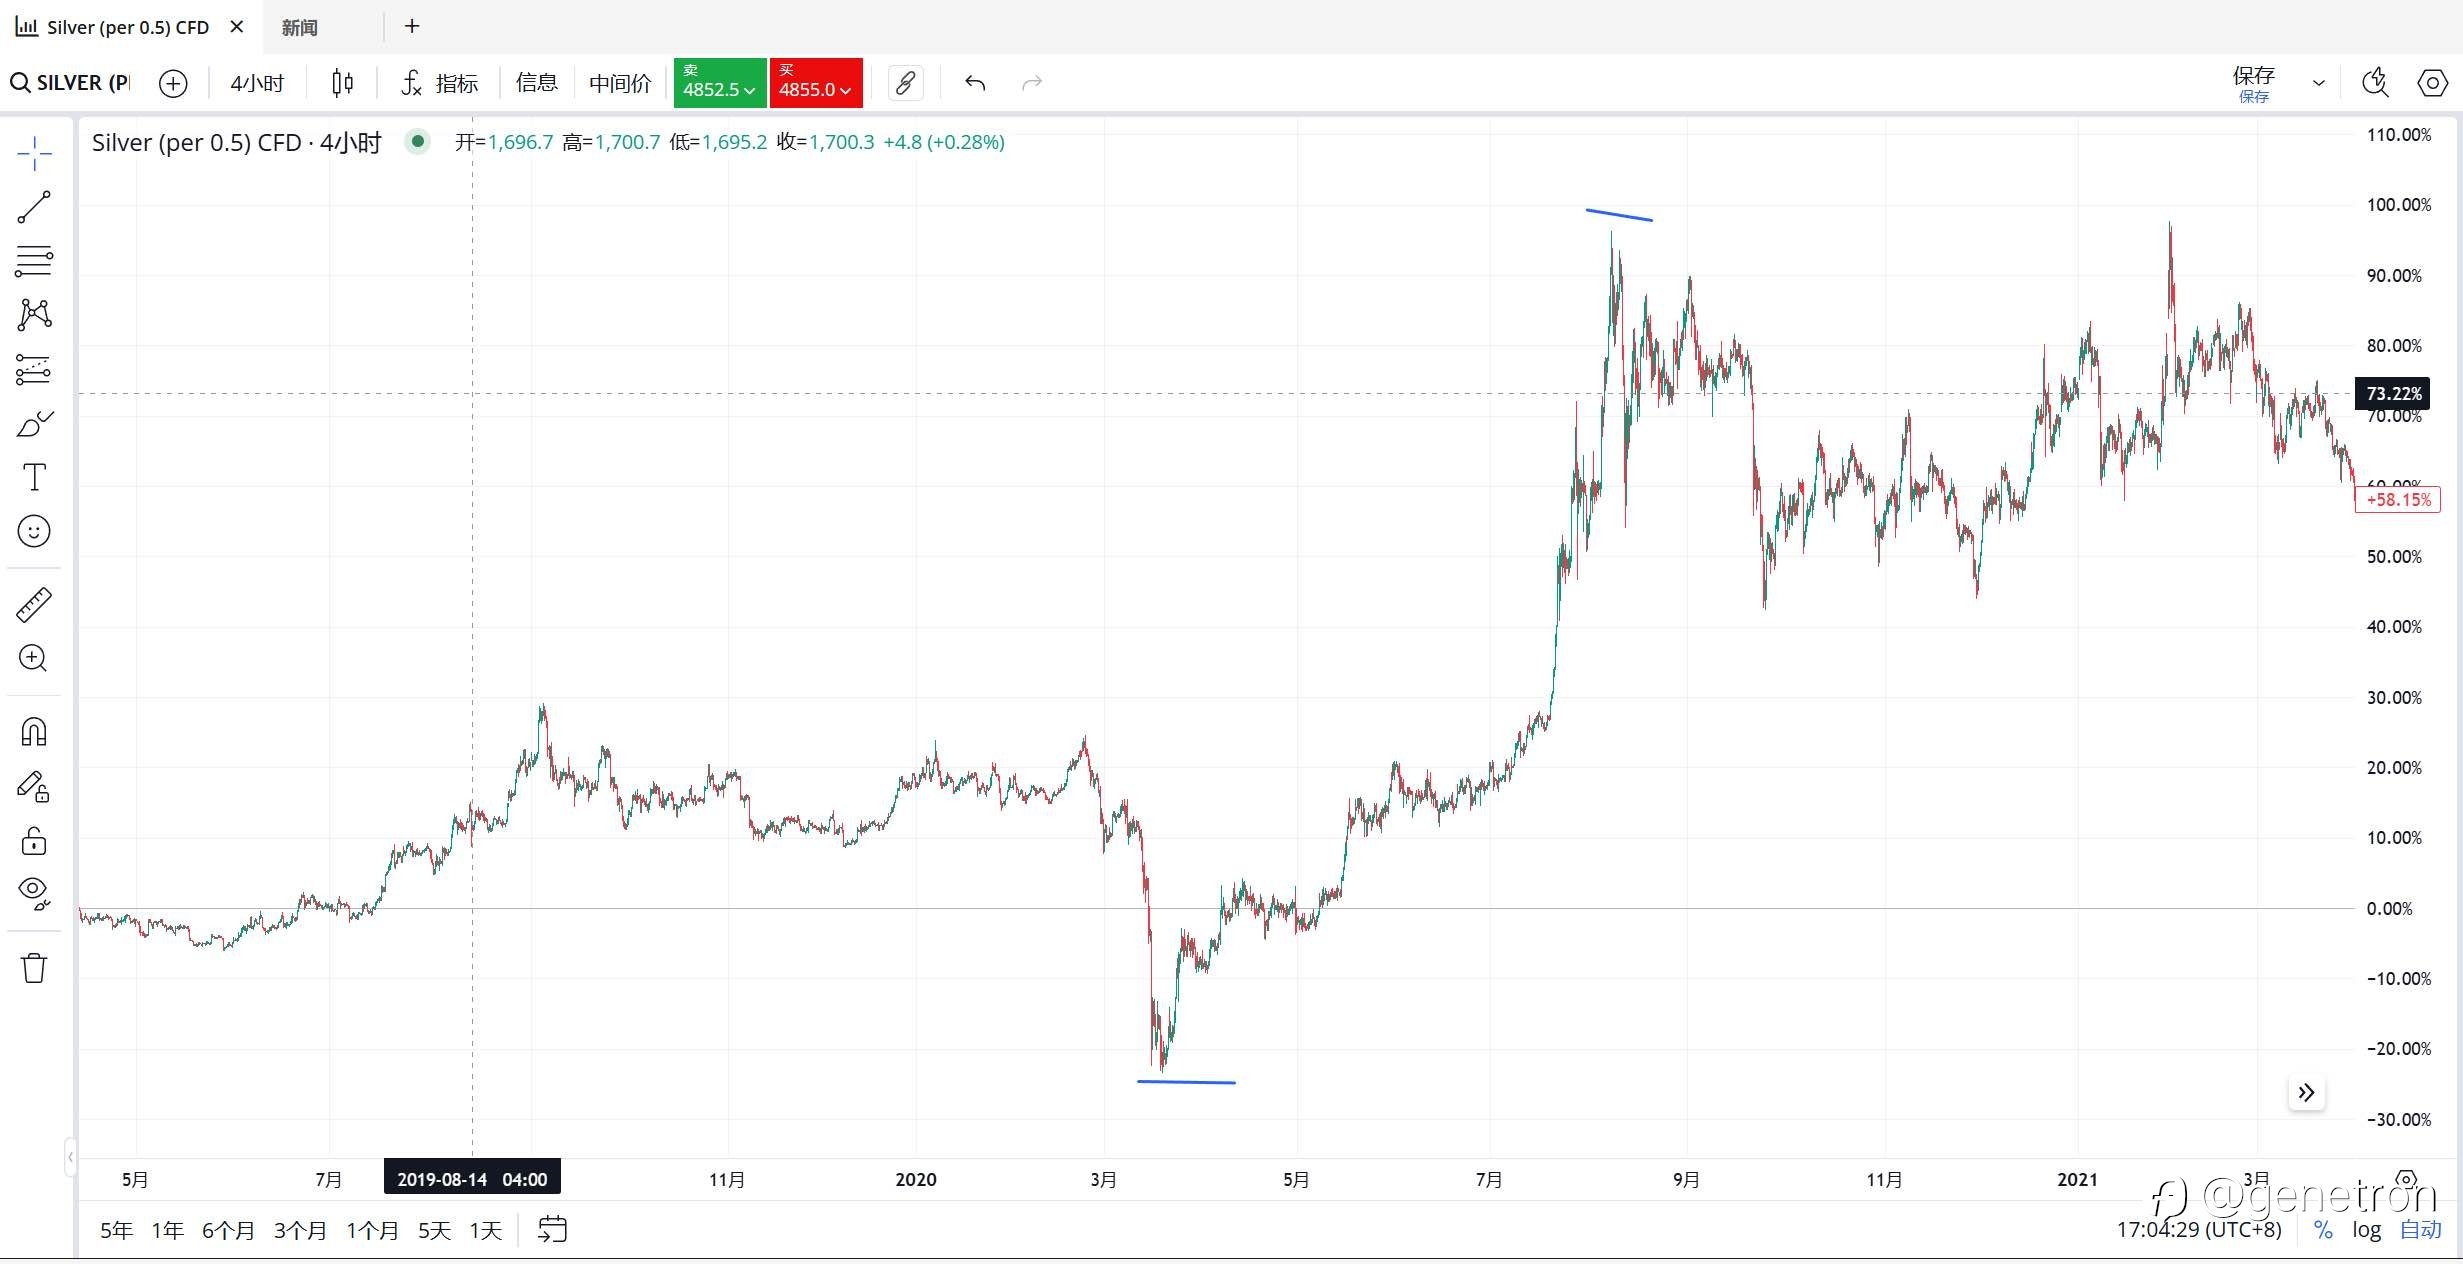This screenshot has height=1264, width=2463.
Task: Enable the magnet snap mode
Action: click(x=34, y=732)
